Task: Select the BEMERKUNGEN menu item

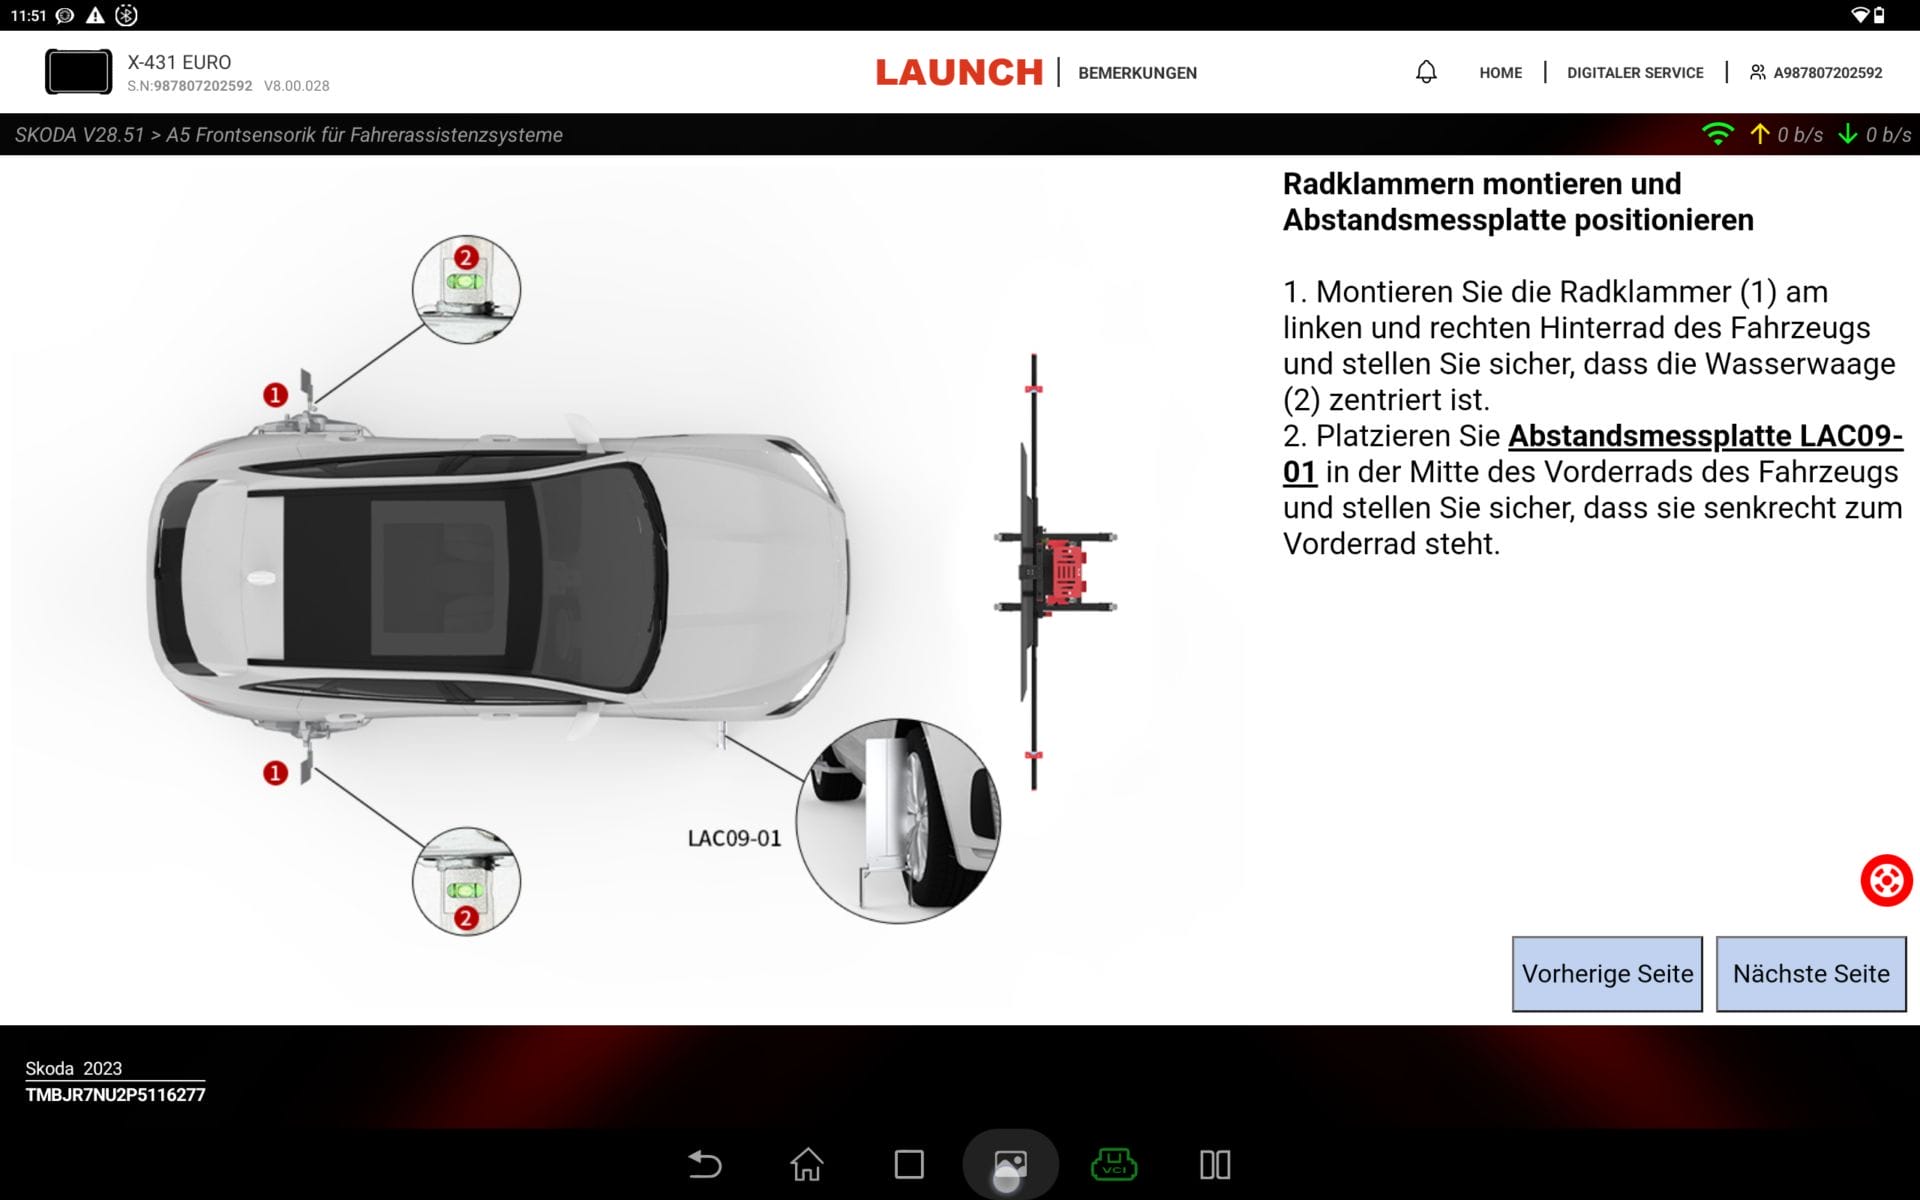Action: 1137,73
